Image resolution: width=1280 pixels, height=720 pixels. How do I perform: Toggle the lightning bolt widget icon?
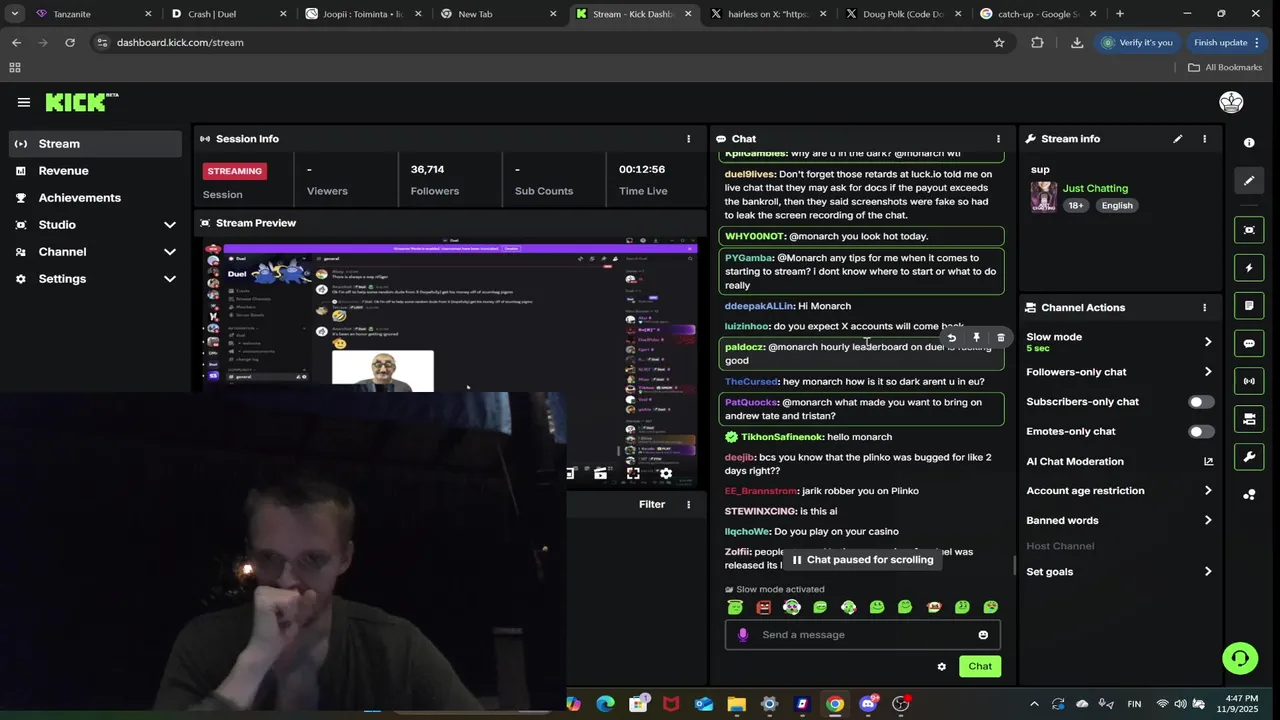coord(1249,268)
